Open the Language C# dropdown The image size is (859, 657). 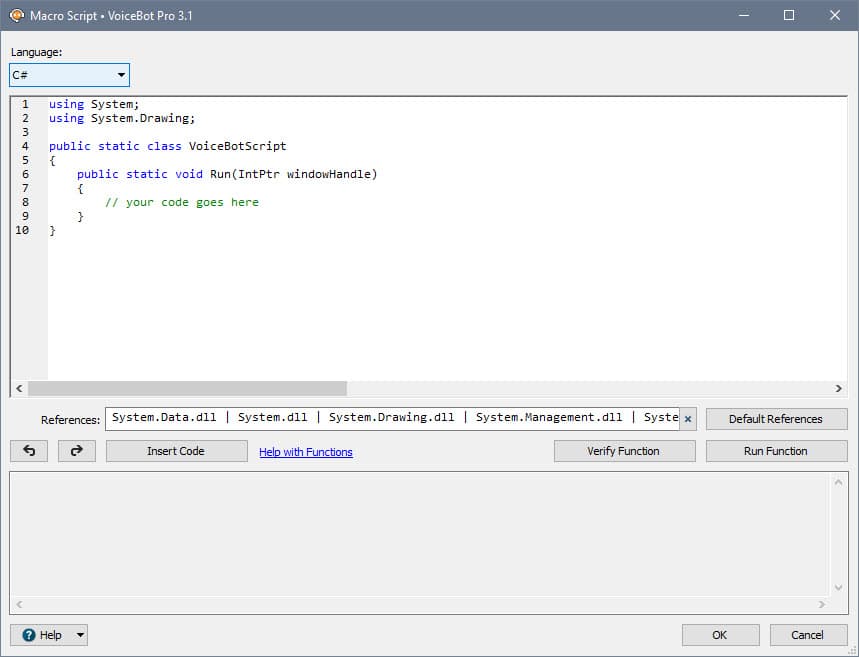click(x=70, y=75)
